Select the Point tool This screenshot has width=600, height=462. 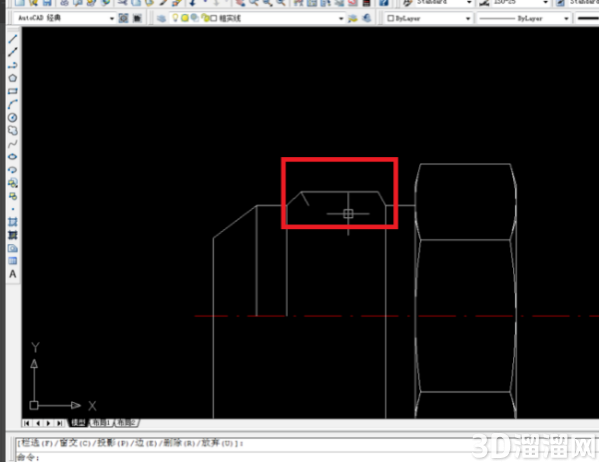[13, 209]
